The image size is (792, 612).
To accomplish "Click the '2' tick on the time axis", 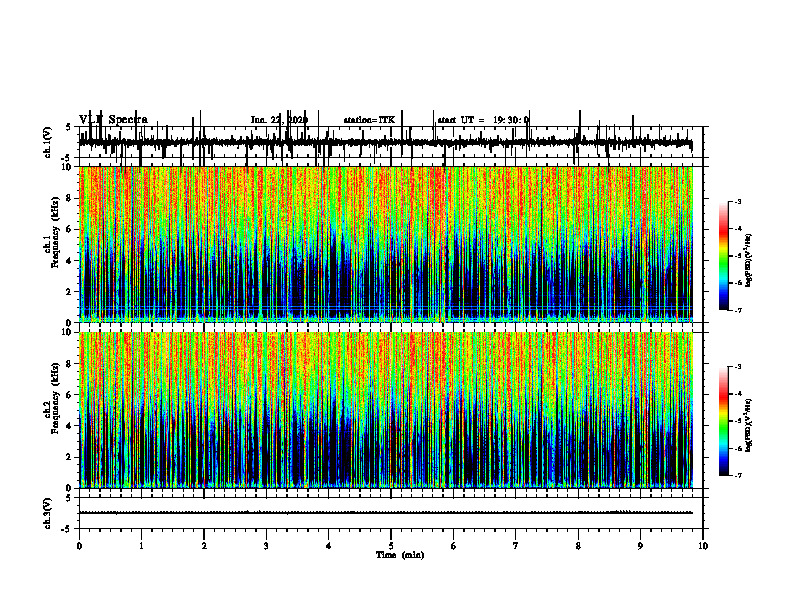I will [204, 546].
